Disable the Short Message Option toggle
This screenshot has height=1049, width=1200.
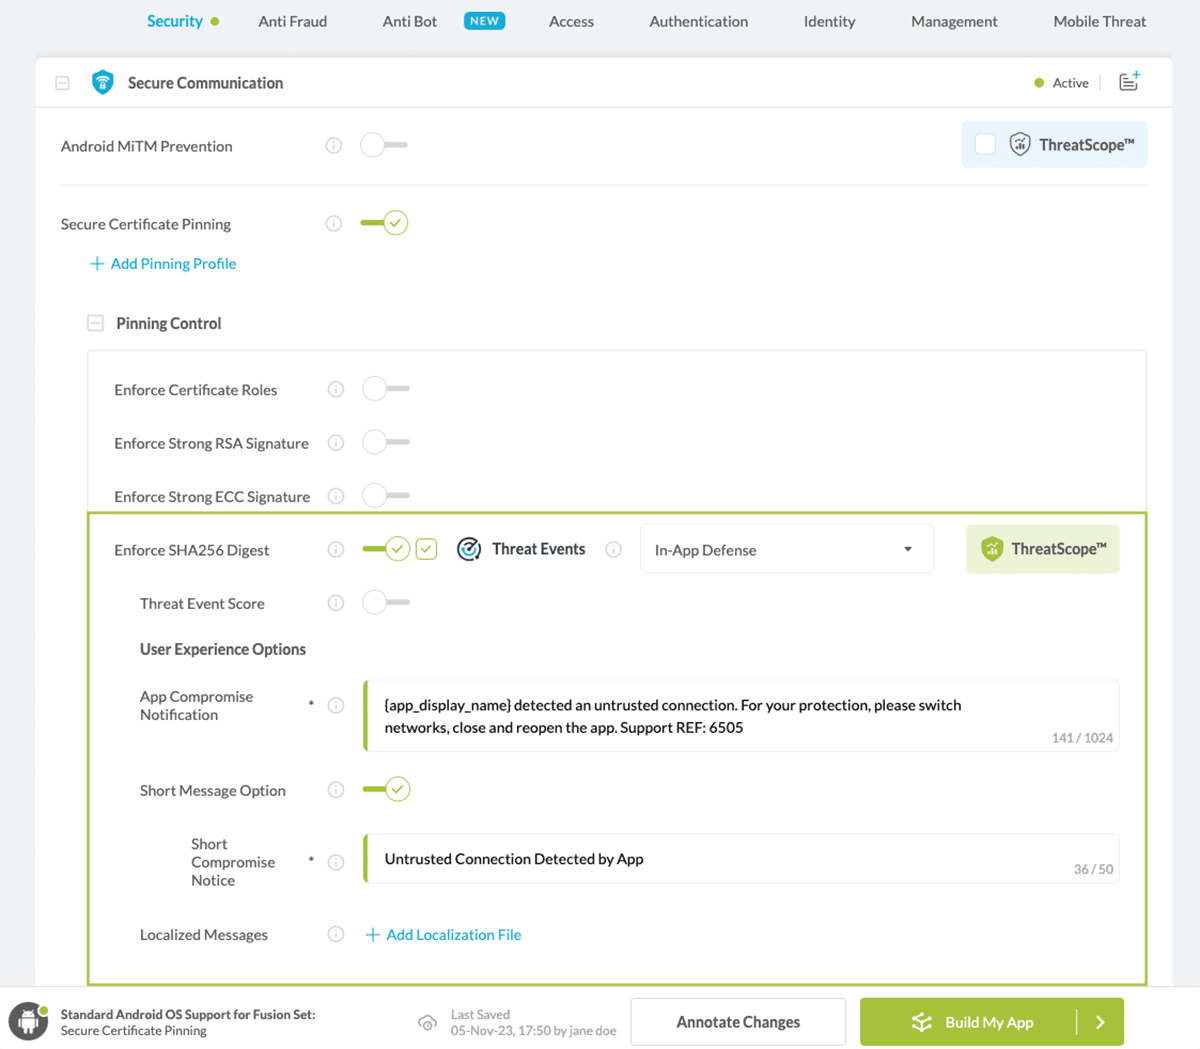(x=386, y=789)
